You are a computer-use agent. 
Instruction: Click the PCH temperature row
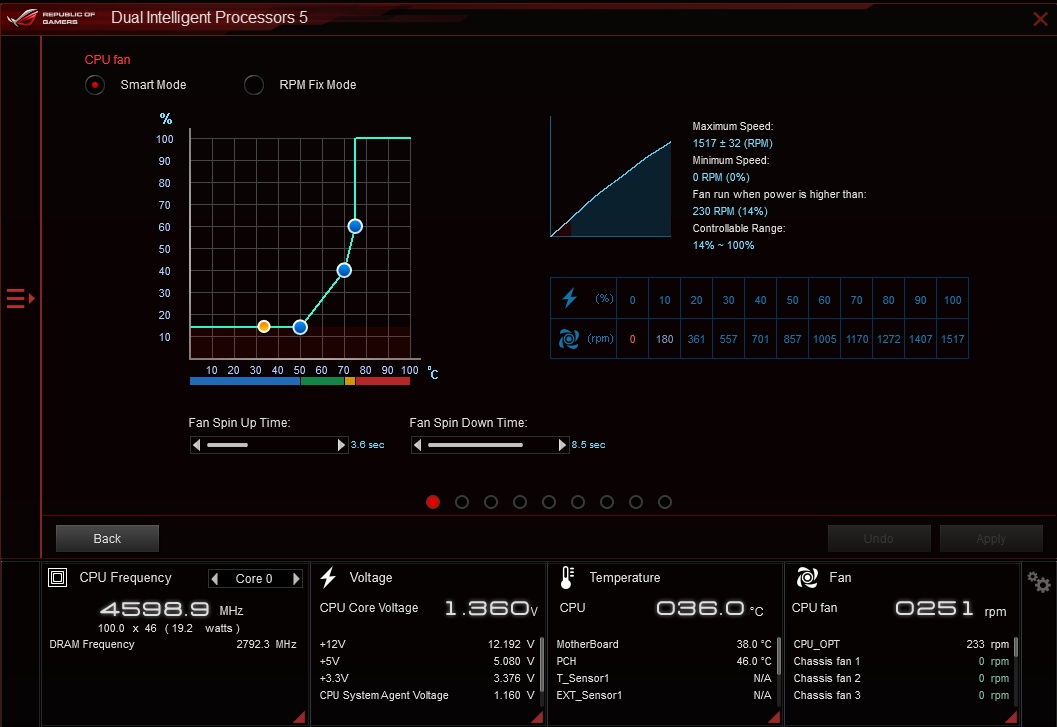pos(664,661)
